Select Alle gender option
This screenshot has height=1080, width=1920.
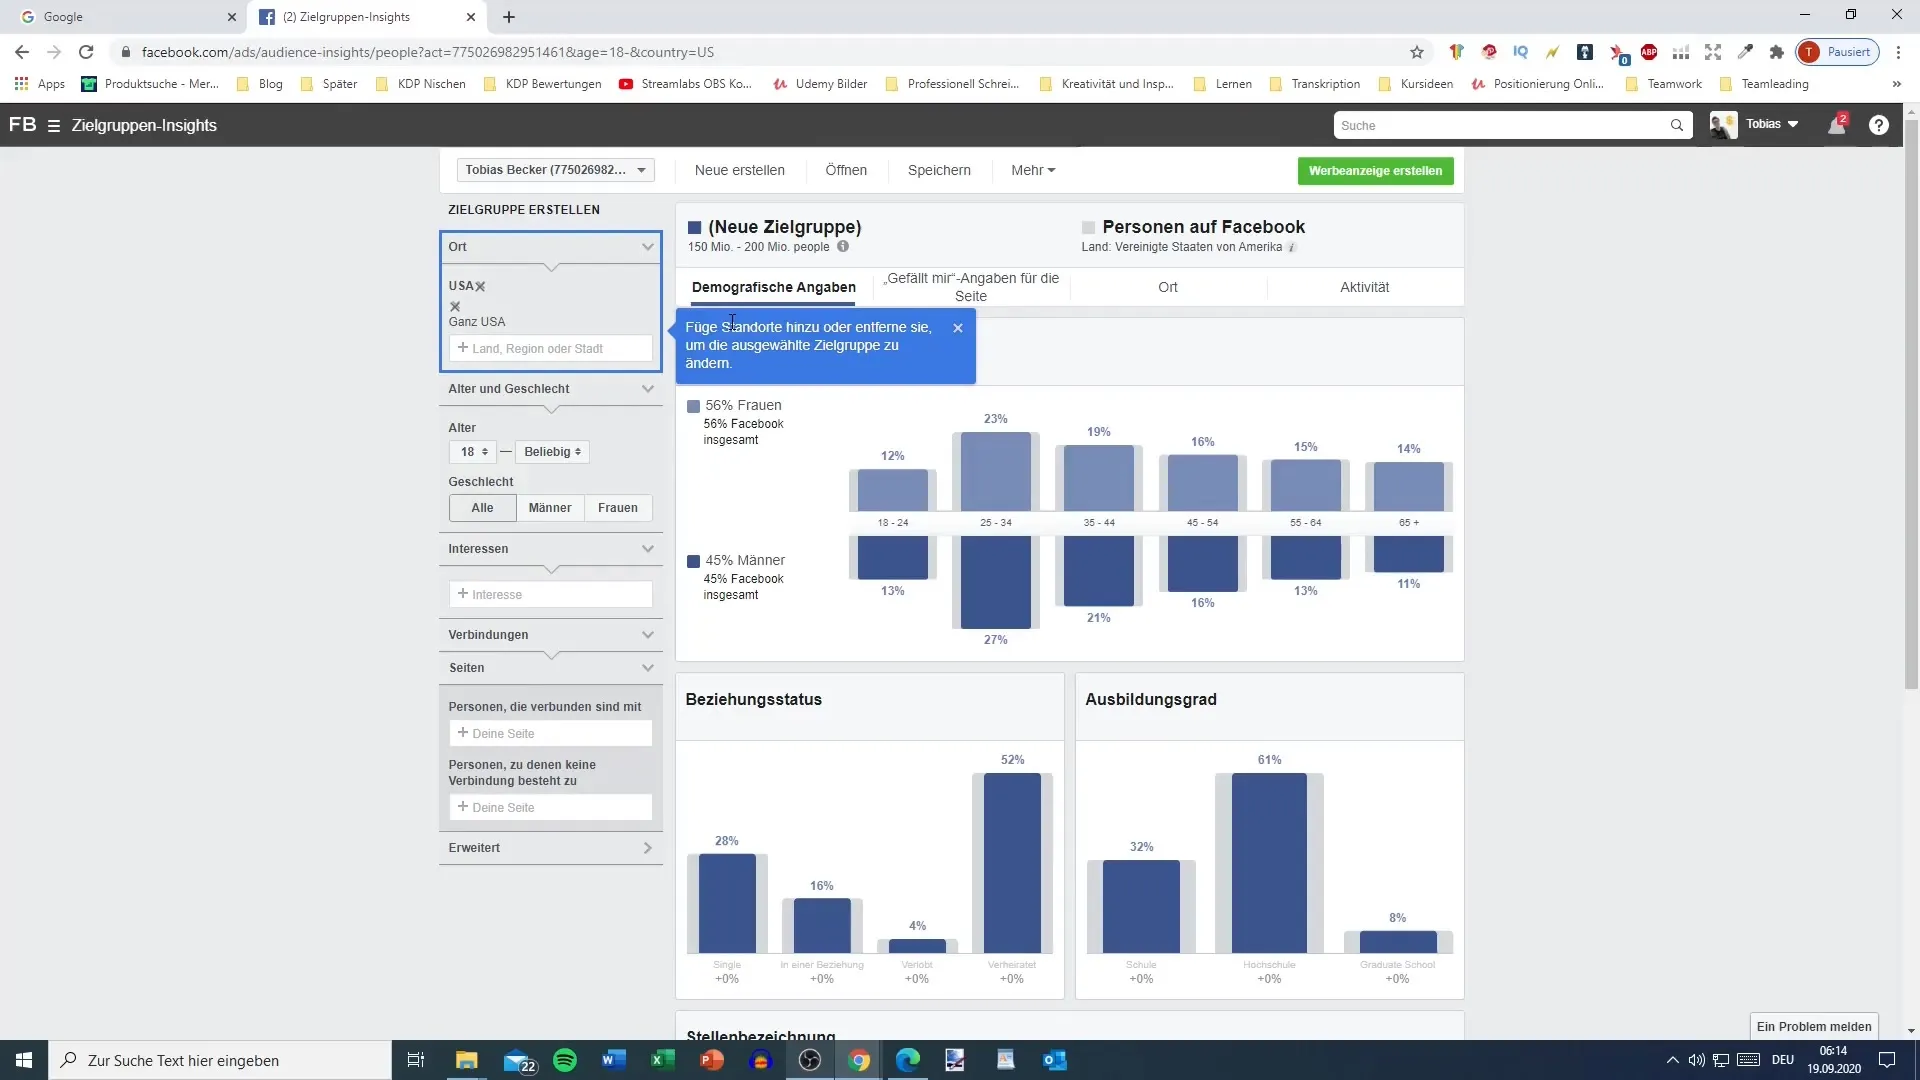(482, 508)
